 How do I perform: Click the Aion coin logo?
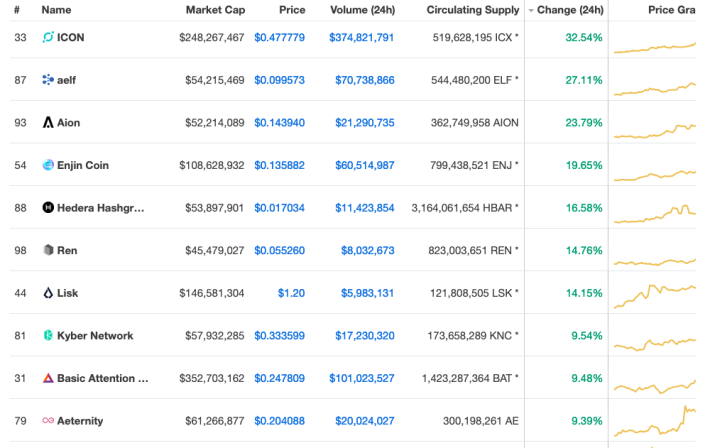(x=48, y=122)
